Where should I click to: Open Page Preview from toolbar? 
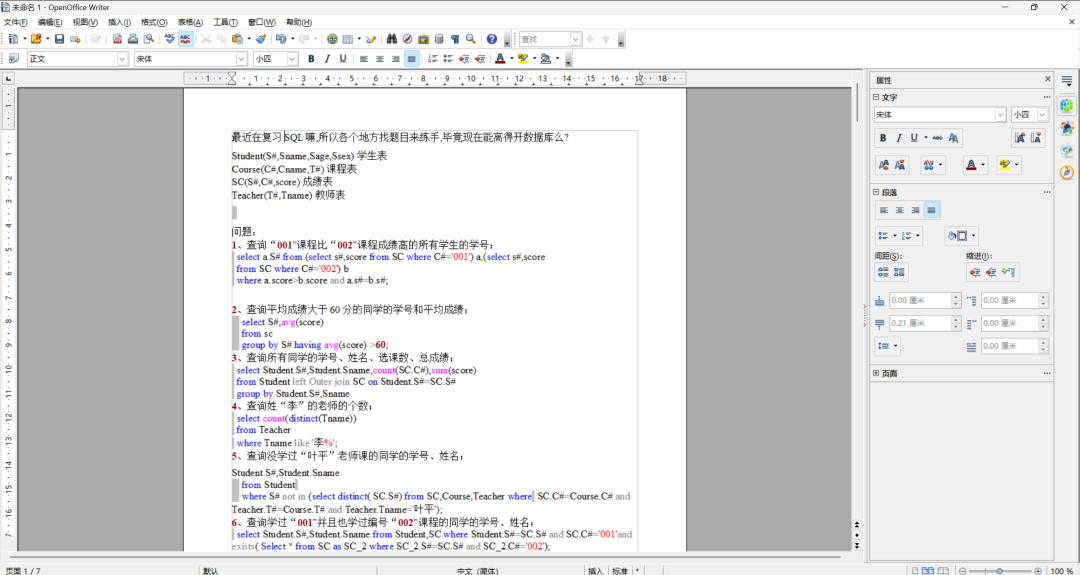pyautogui.click(x=147, y=39)
